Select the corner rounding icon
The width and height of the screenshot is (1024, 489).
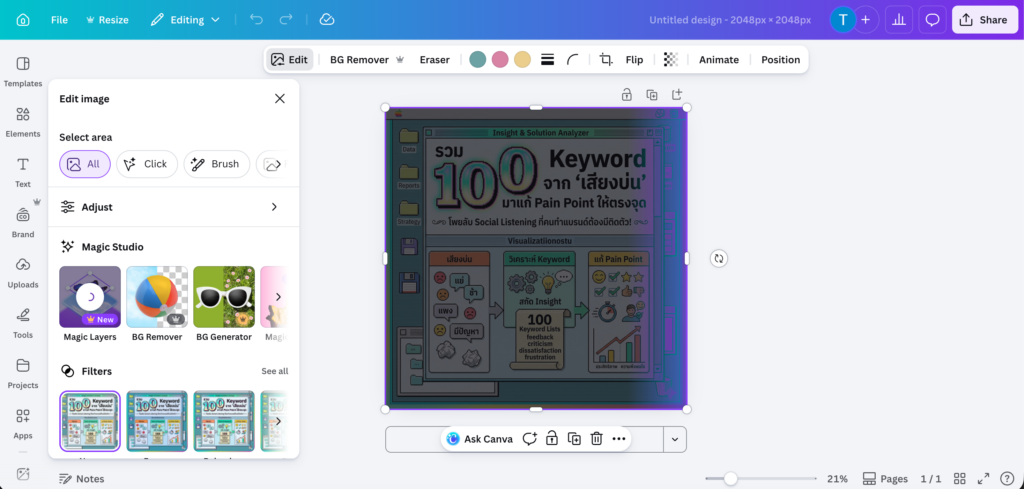point(573,60)
